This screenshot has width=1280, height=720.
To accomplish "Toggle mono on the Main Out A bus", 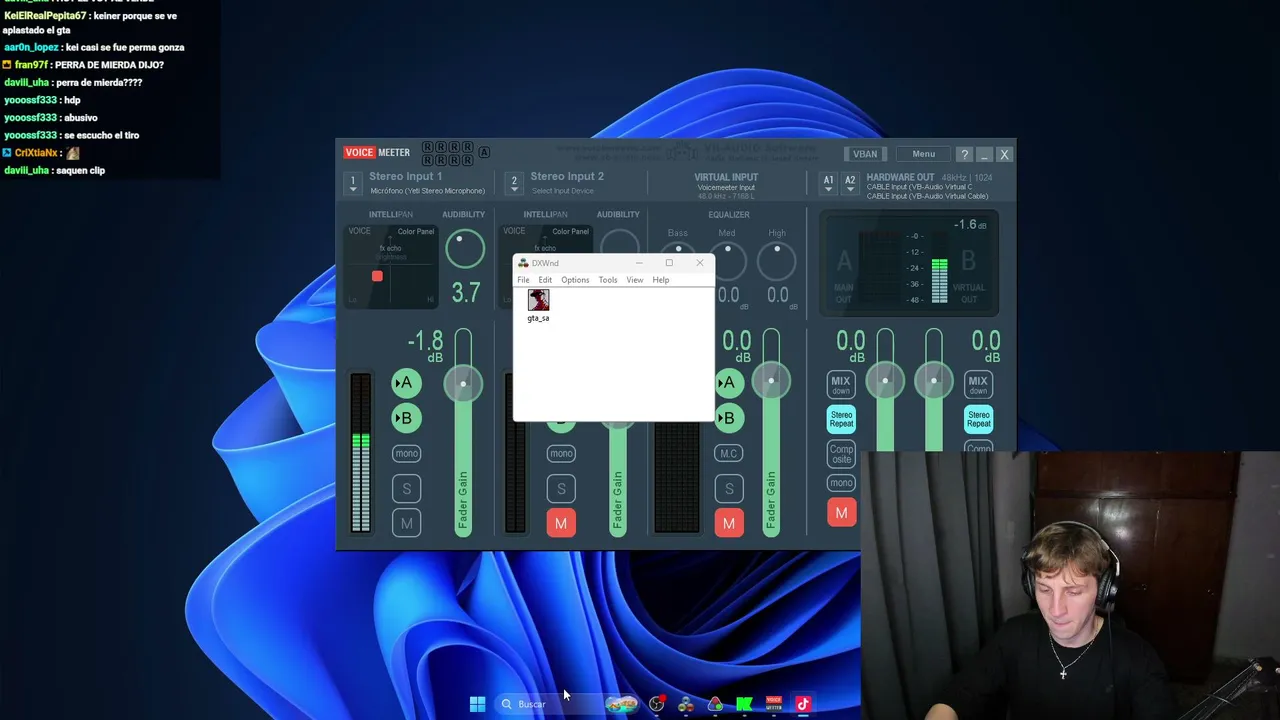I will [841, 483].
